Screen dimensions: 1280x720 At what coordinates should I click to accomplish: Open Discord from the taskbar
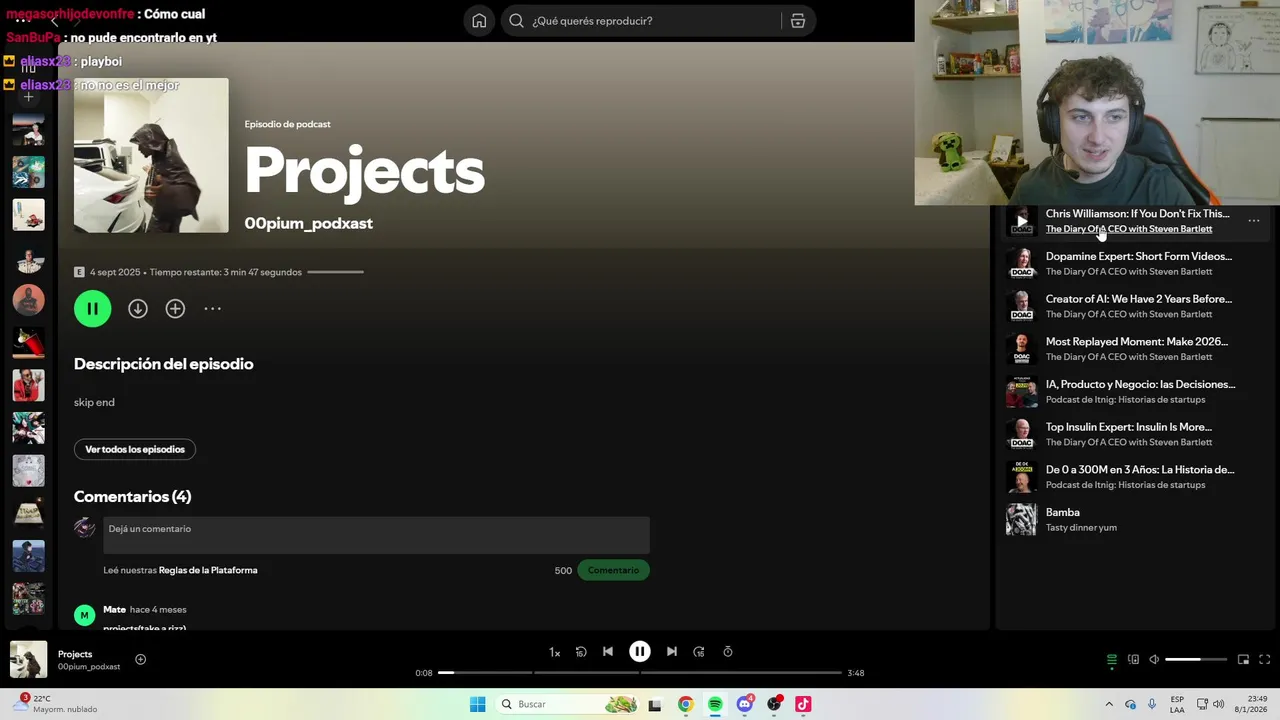[744, 705]
